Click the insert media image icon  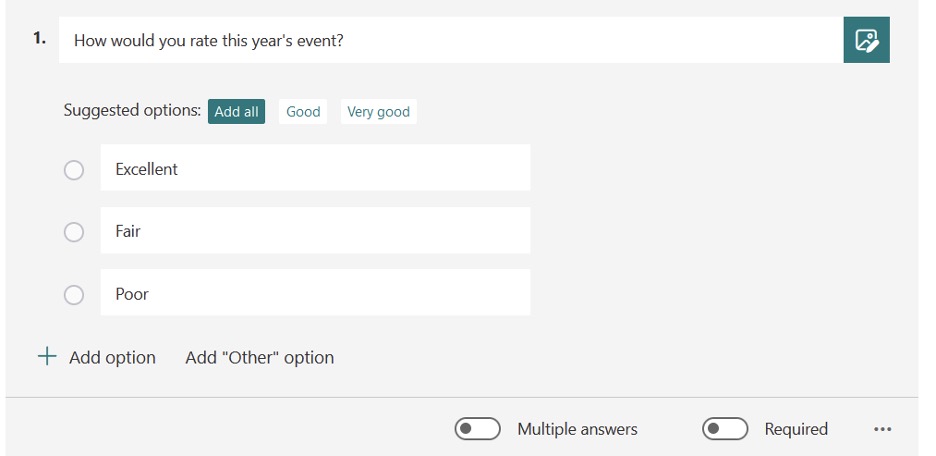(x=866, y=40)
